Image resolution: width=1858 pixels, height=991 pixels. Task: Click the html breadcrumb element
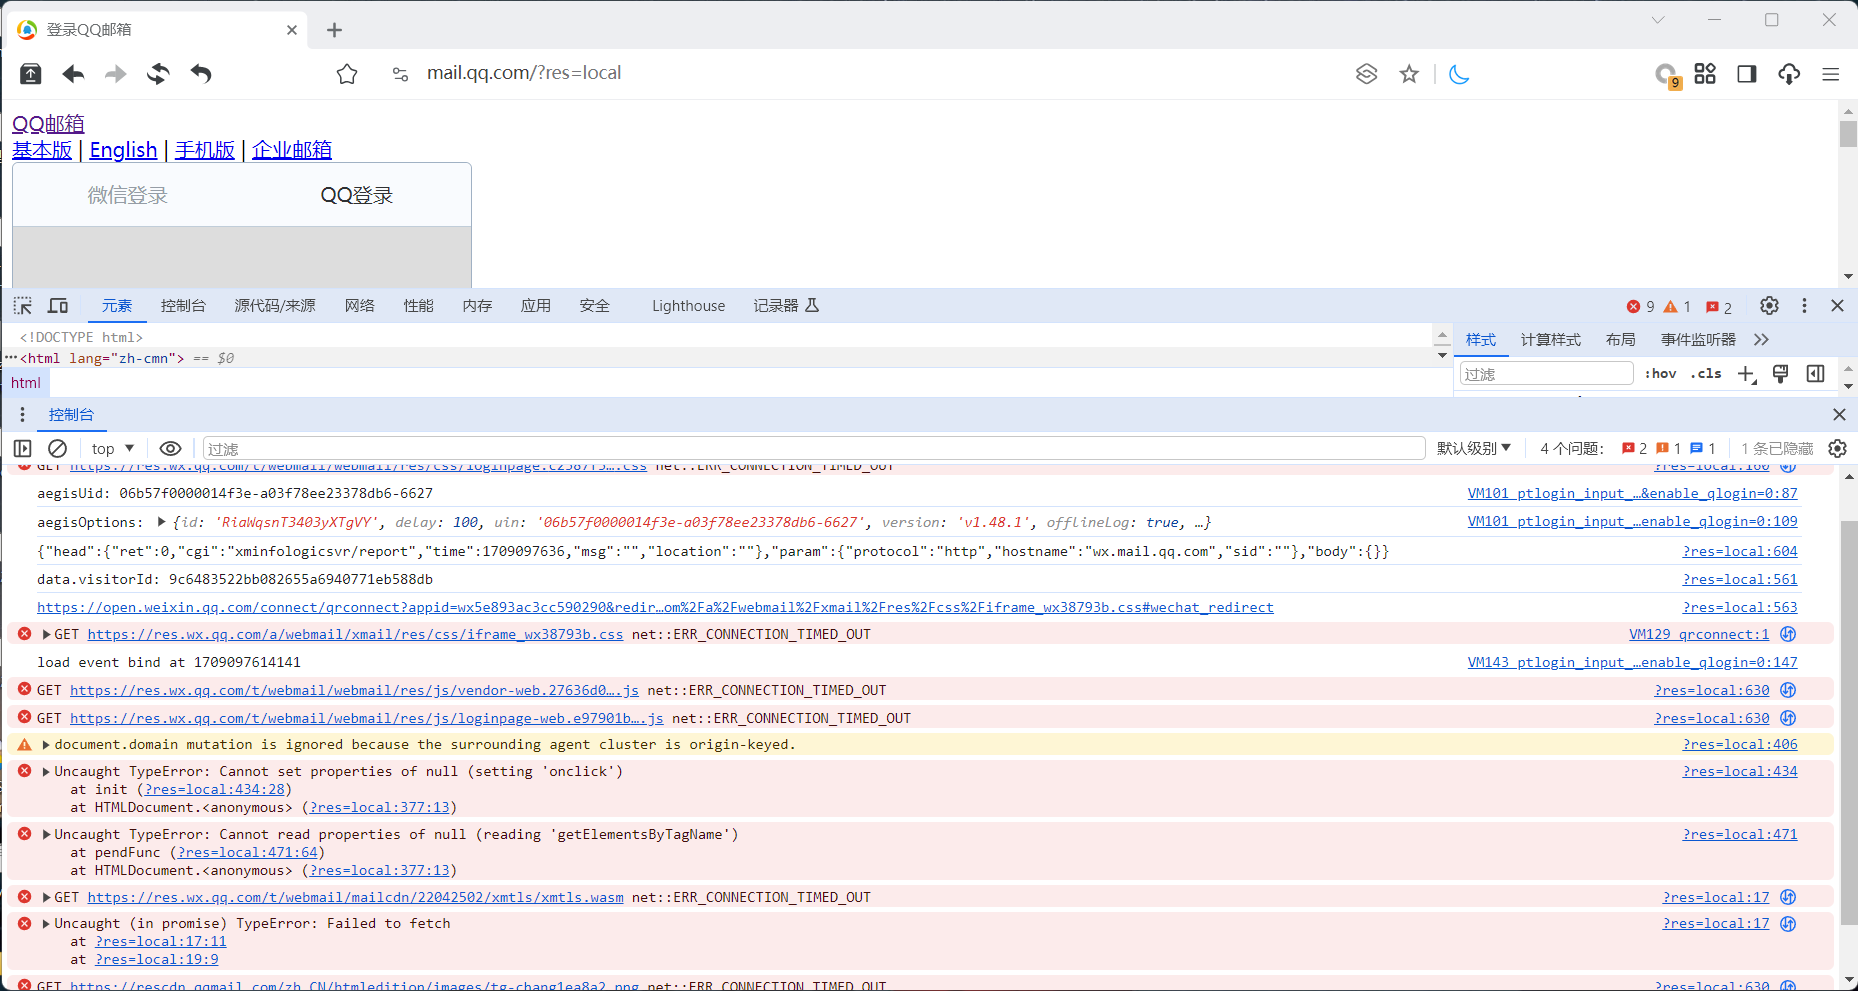pyautogui.click(x=26, y=383)
